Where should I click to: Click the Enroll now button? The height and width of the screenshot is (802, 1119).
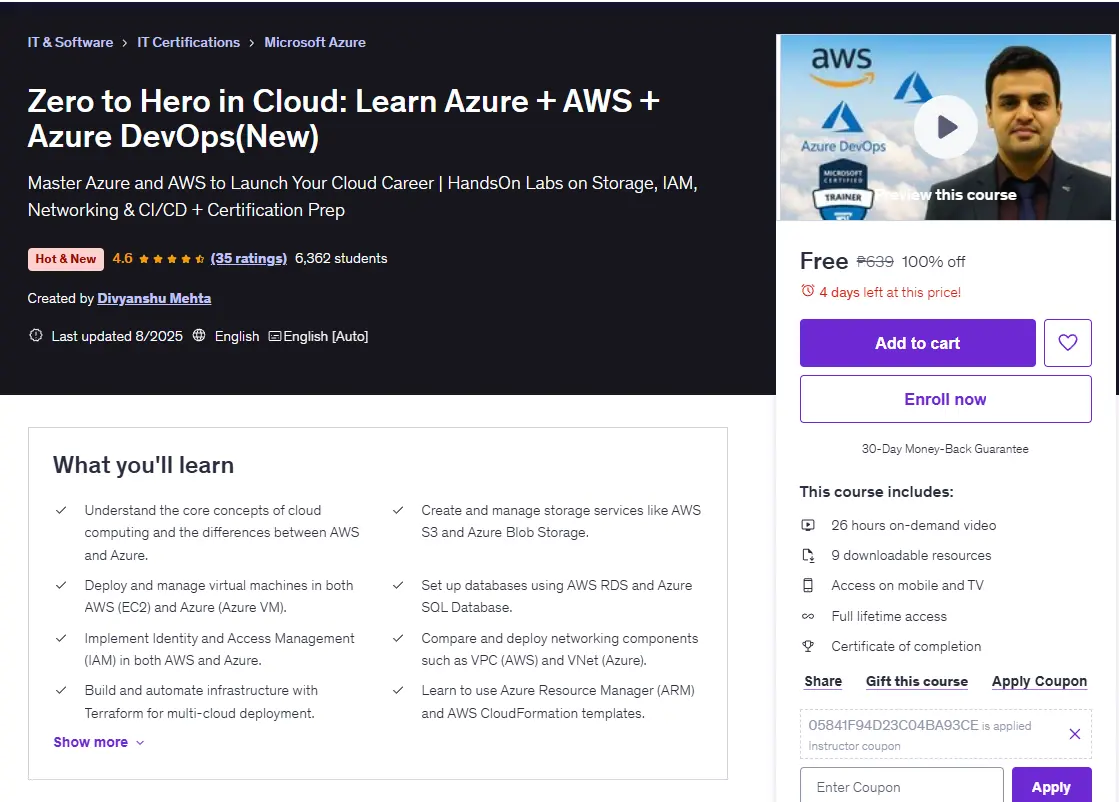point(946,399)
